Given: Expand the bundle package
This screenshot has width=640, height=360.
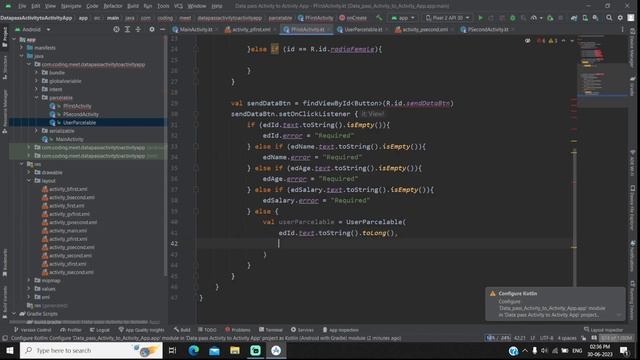Looking at the screenshot, I should tap(36, 73).
